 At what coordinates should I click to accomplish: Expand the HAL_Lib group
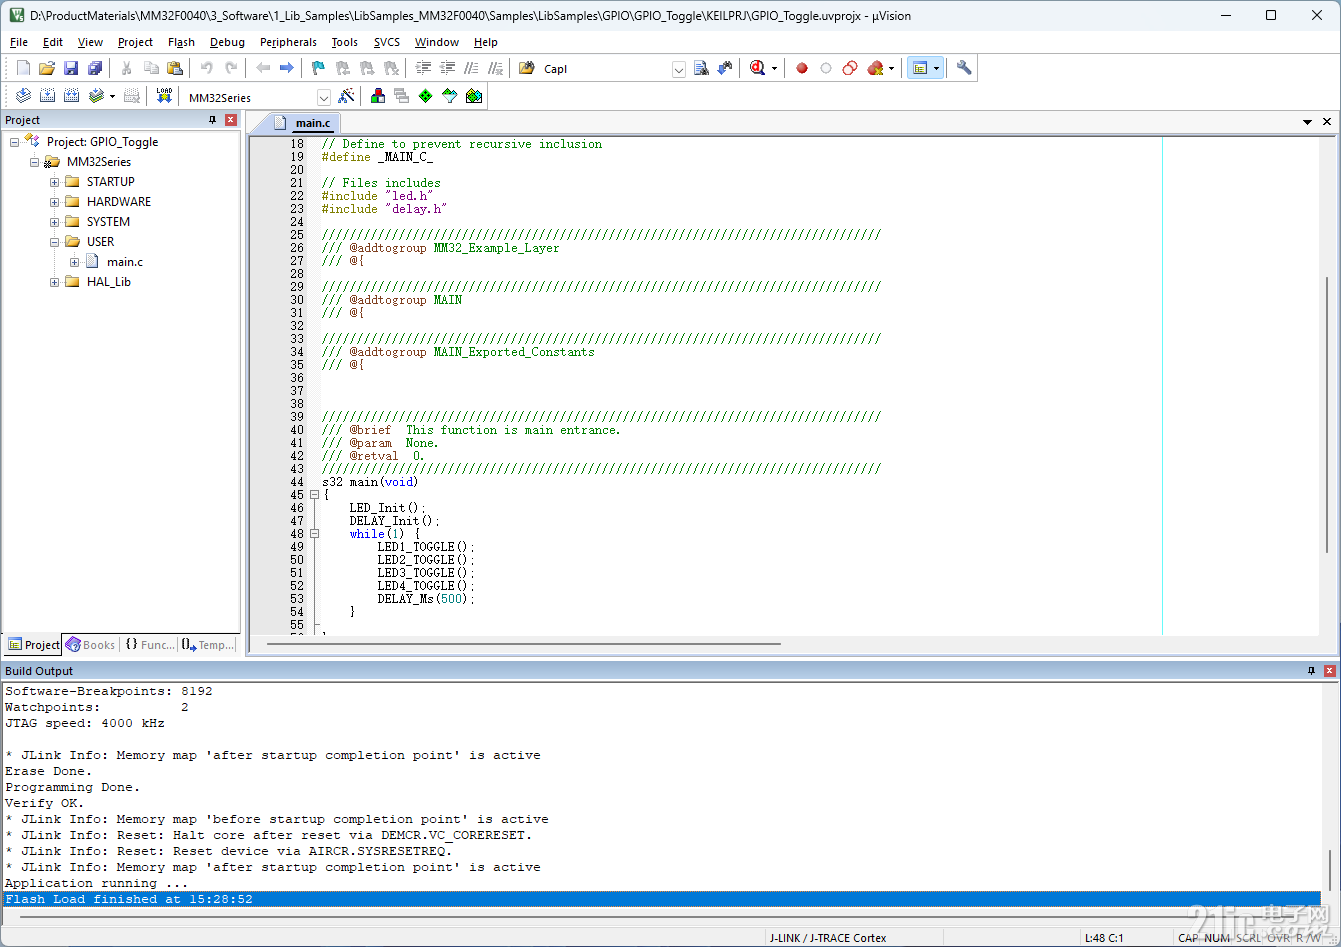point(55,282)
